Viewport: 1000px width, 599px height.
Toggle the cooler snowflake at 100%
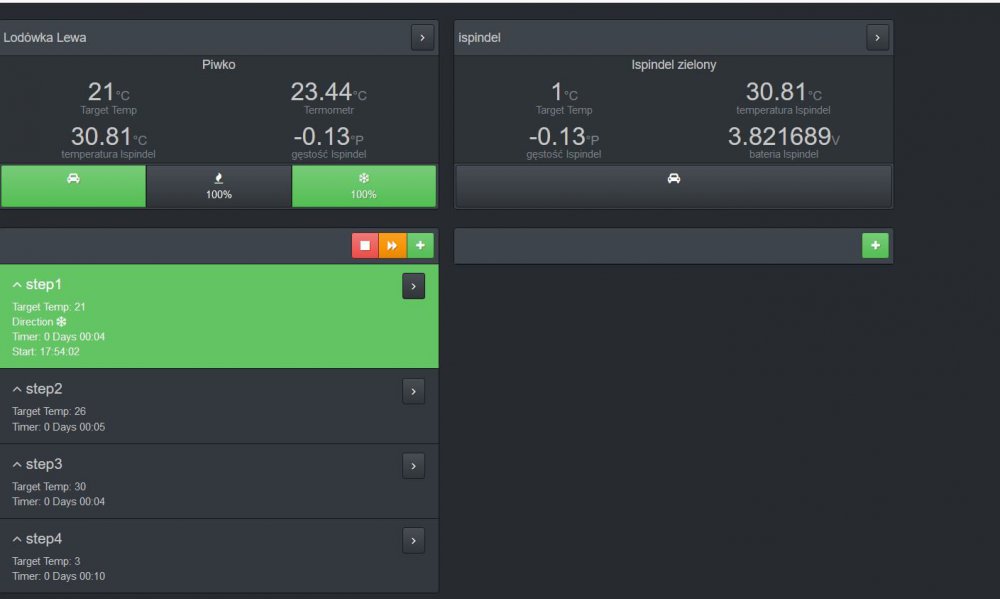tap(364, 186)
